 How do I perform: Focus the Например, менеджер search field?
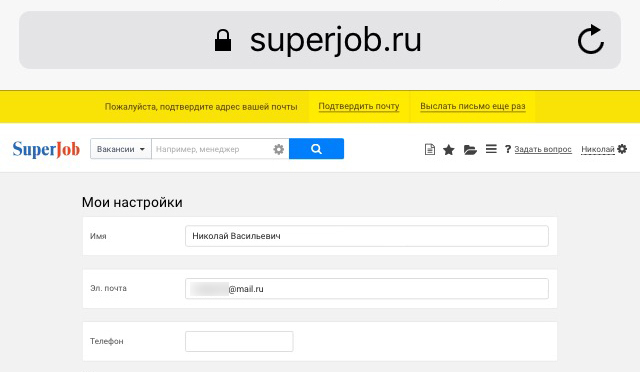click(212, 149)
